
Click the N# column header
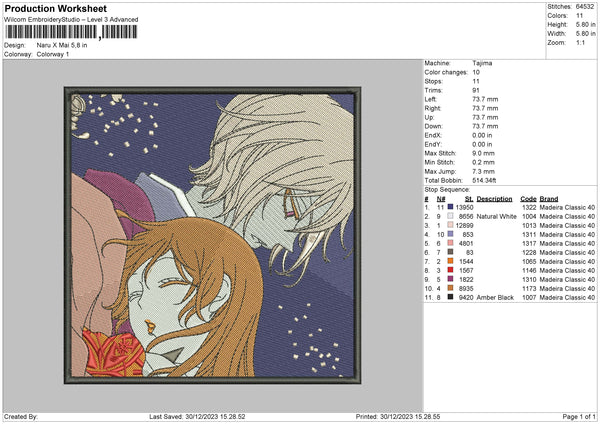click(441, 199)
